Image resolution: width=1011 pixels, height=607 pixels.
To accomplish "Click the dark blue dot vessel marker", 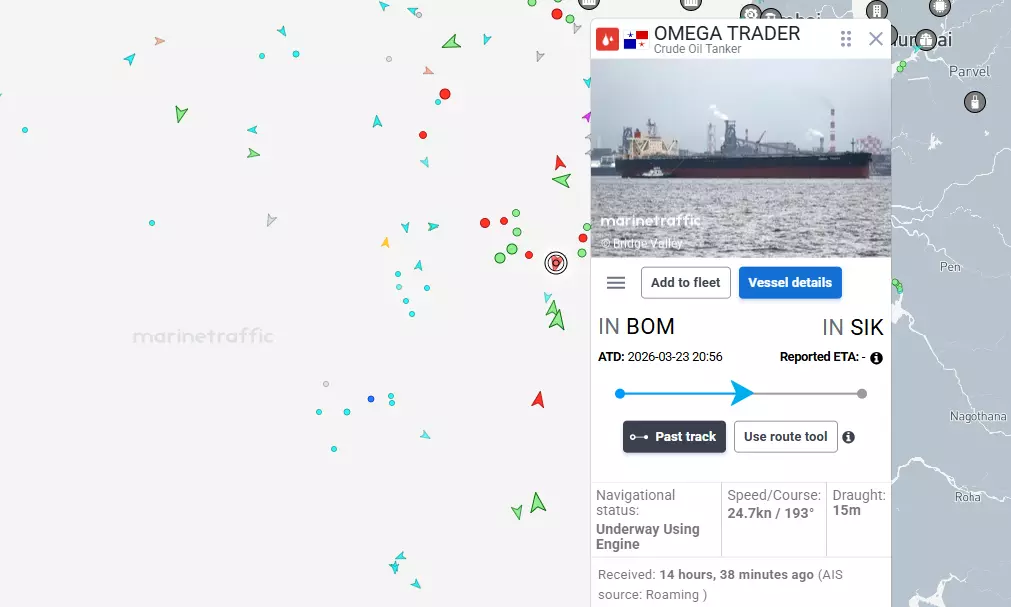I will [x=371, y=399].
